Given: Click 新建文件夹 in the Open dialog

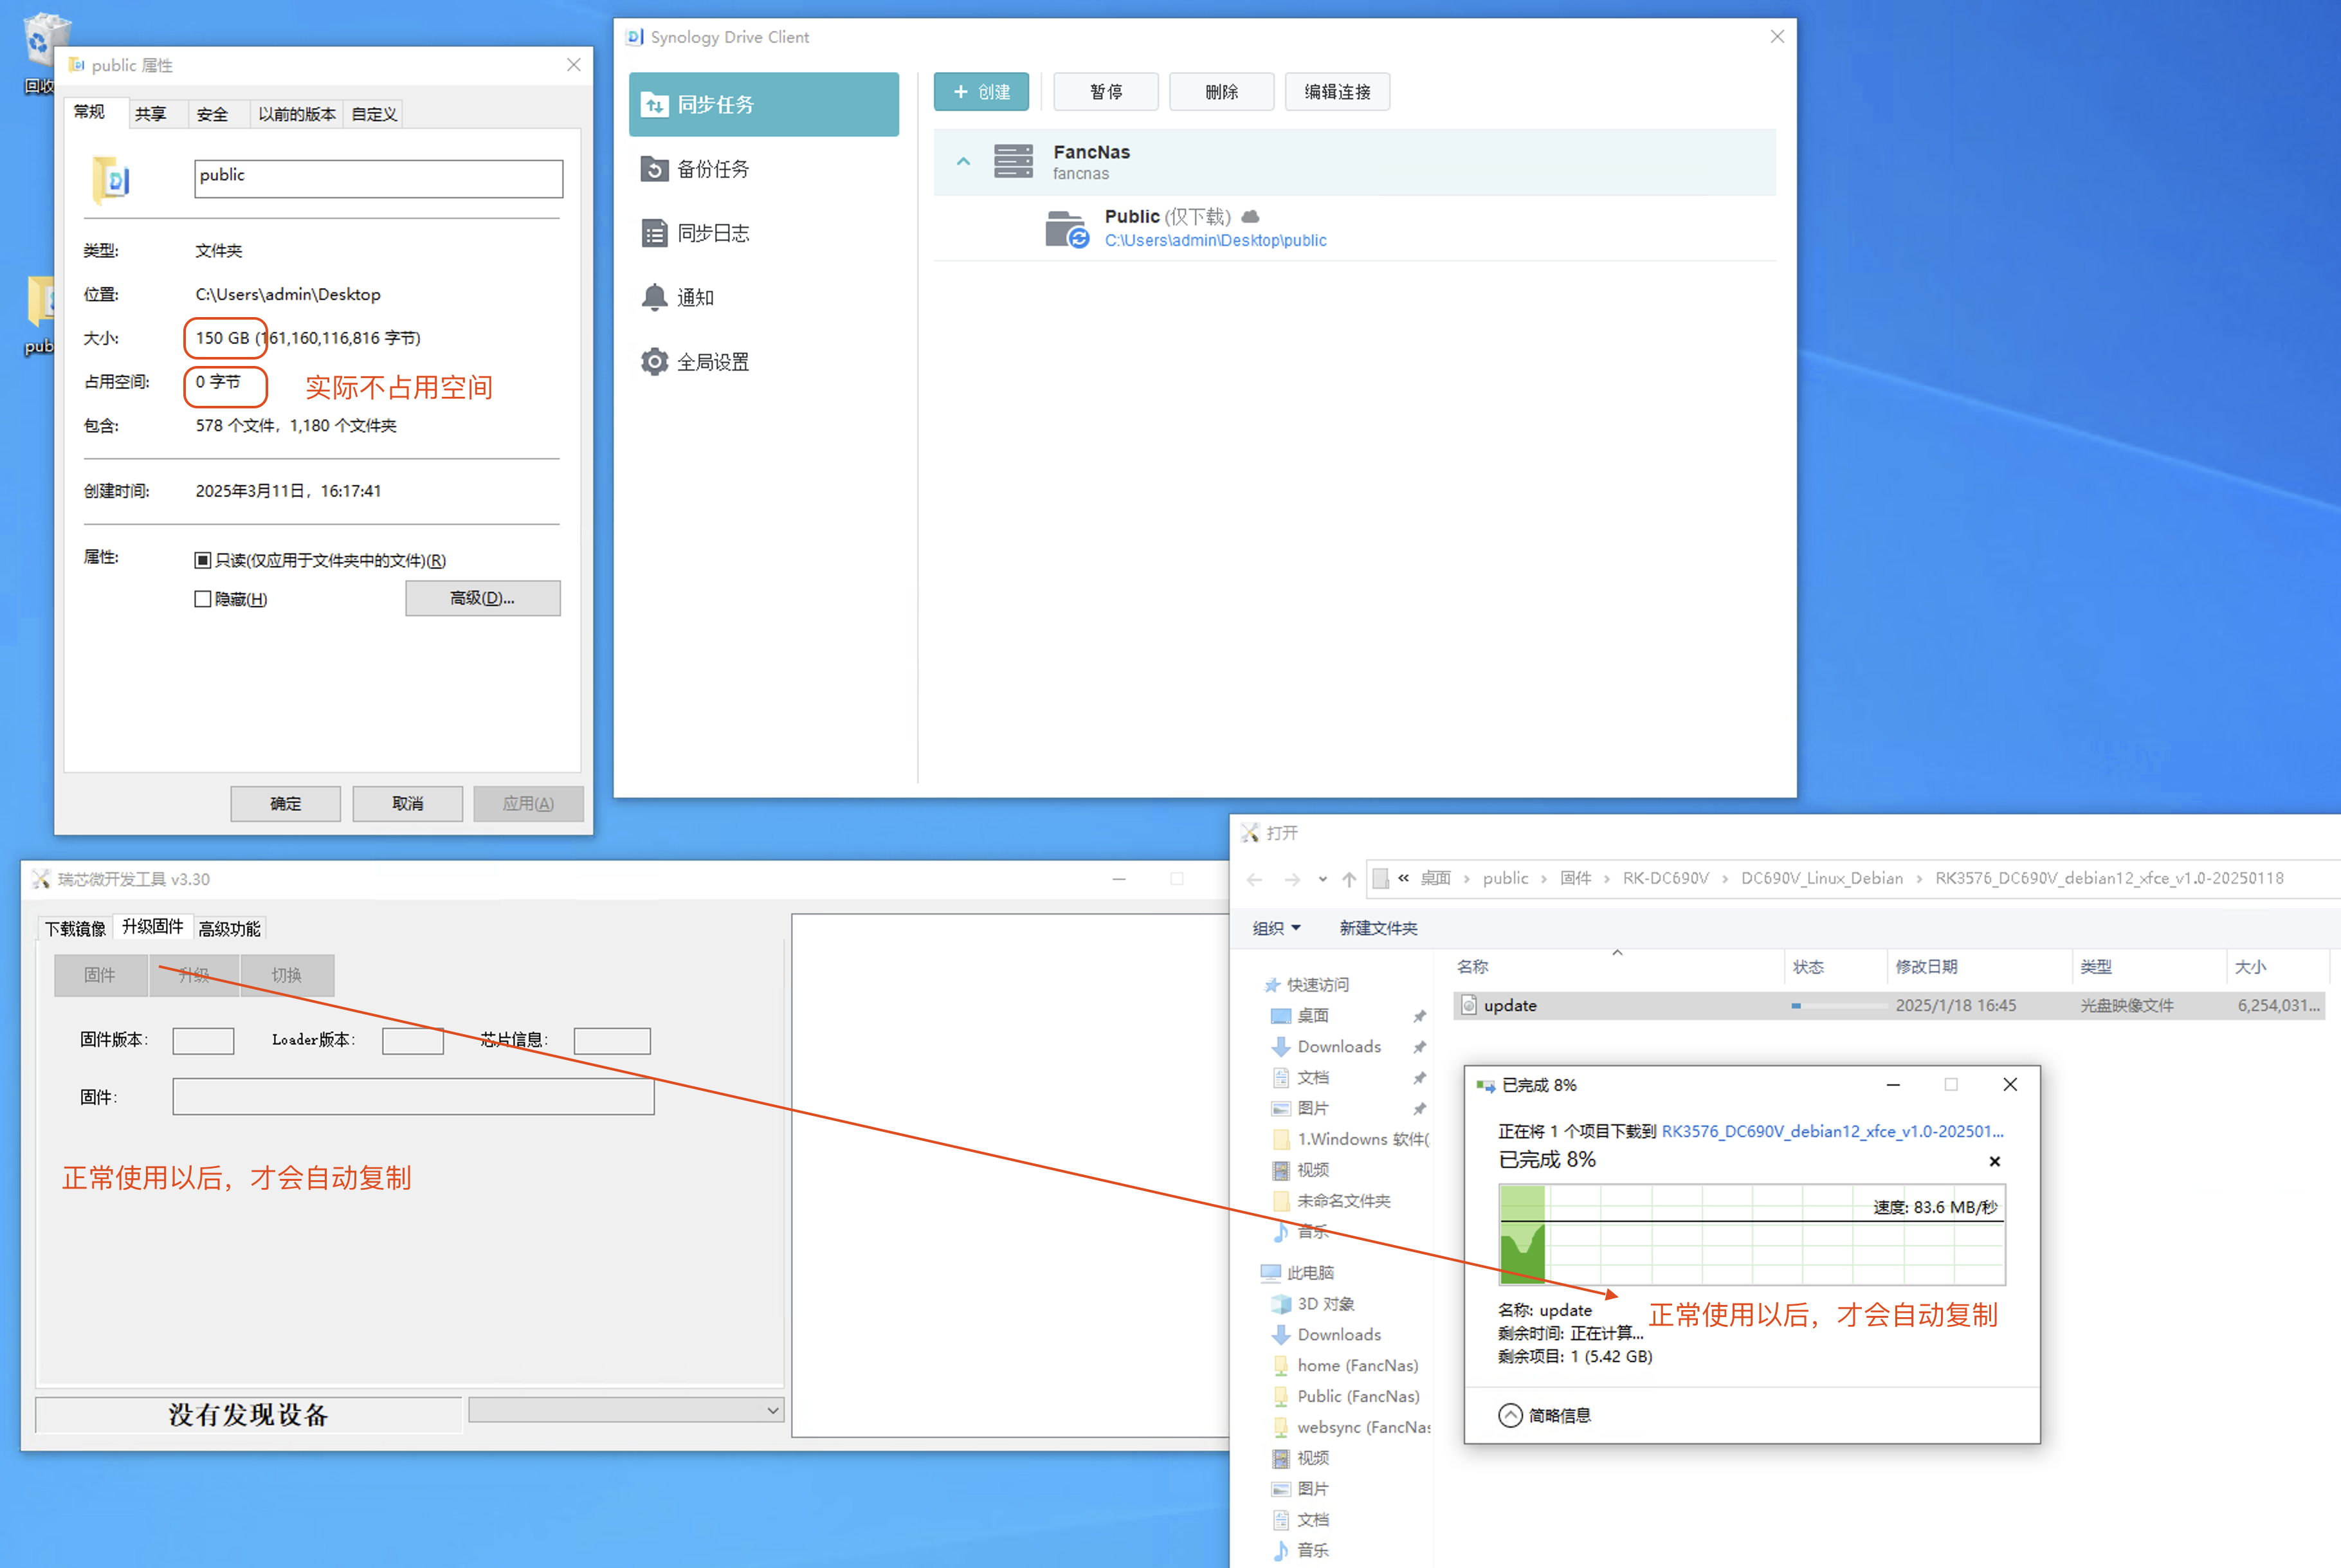Looking at the screenshot, I should click(1378, 929).
